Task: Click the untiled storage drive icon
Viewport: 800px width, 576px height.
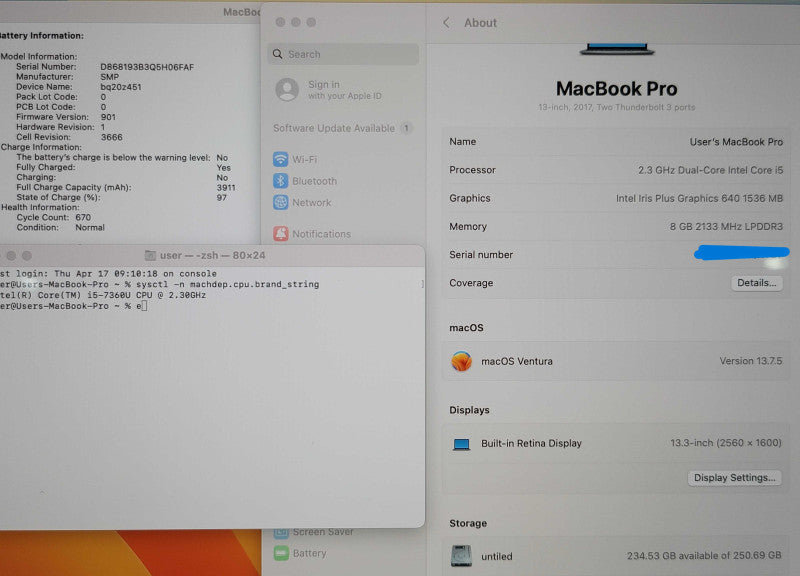Action: [461, 556]
